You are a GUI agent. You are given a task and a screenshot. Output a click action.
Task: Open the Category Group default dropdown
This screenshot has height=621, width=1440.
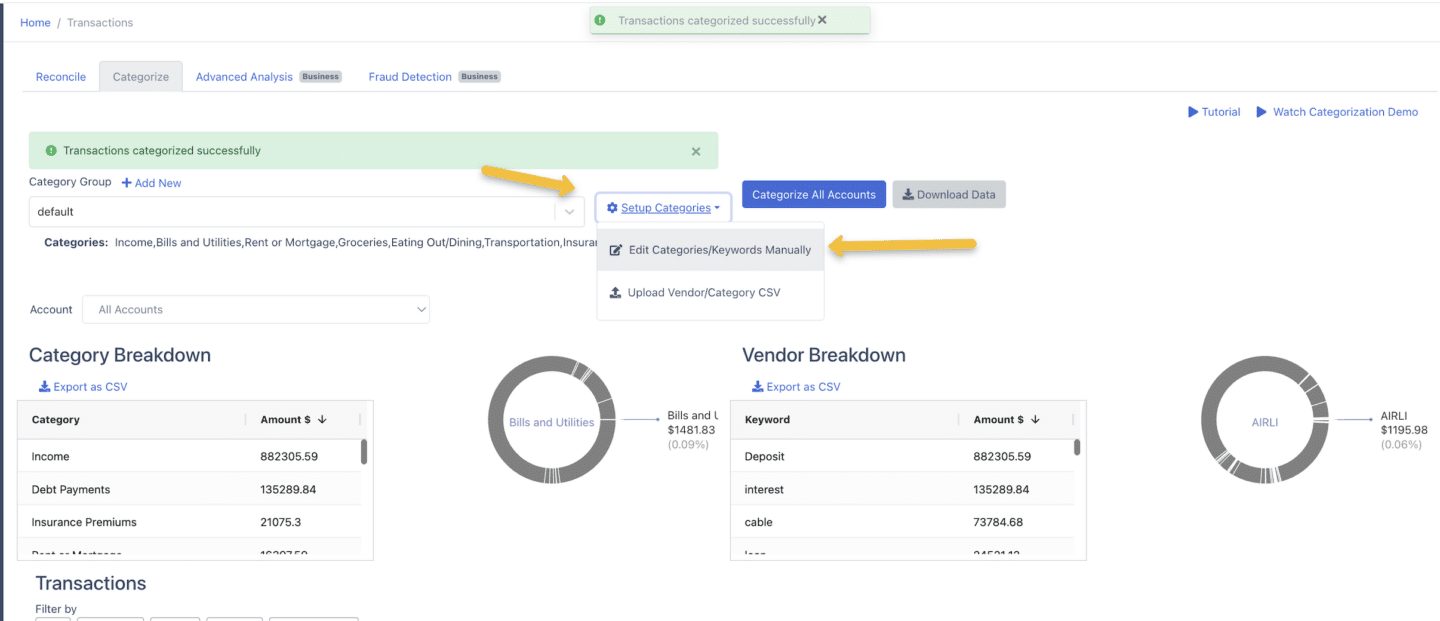(x=570, y=211)
